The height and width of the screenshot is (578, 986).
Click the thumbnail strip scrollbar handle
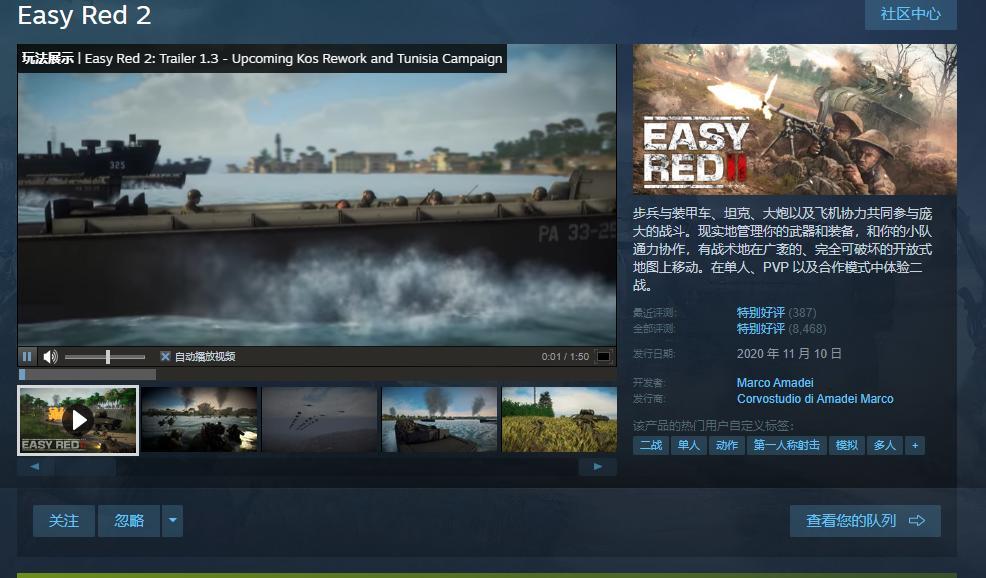click(x=85, y=466)
